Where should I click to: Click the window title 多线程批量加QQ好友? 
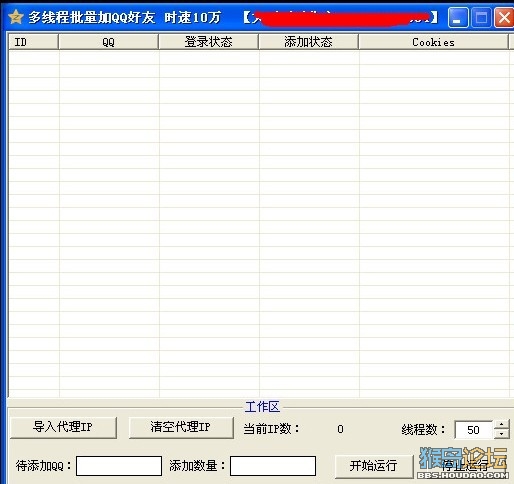click(x=92, y=17)
